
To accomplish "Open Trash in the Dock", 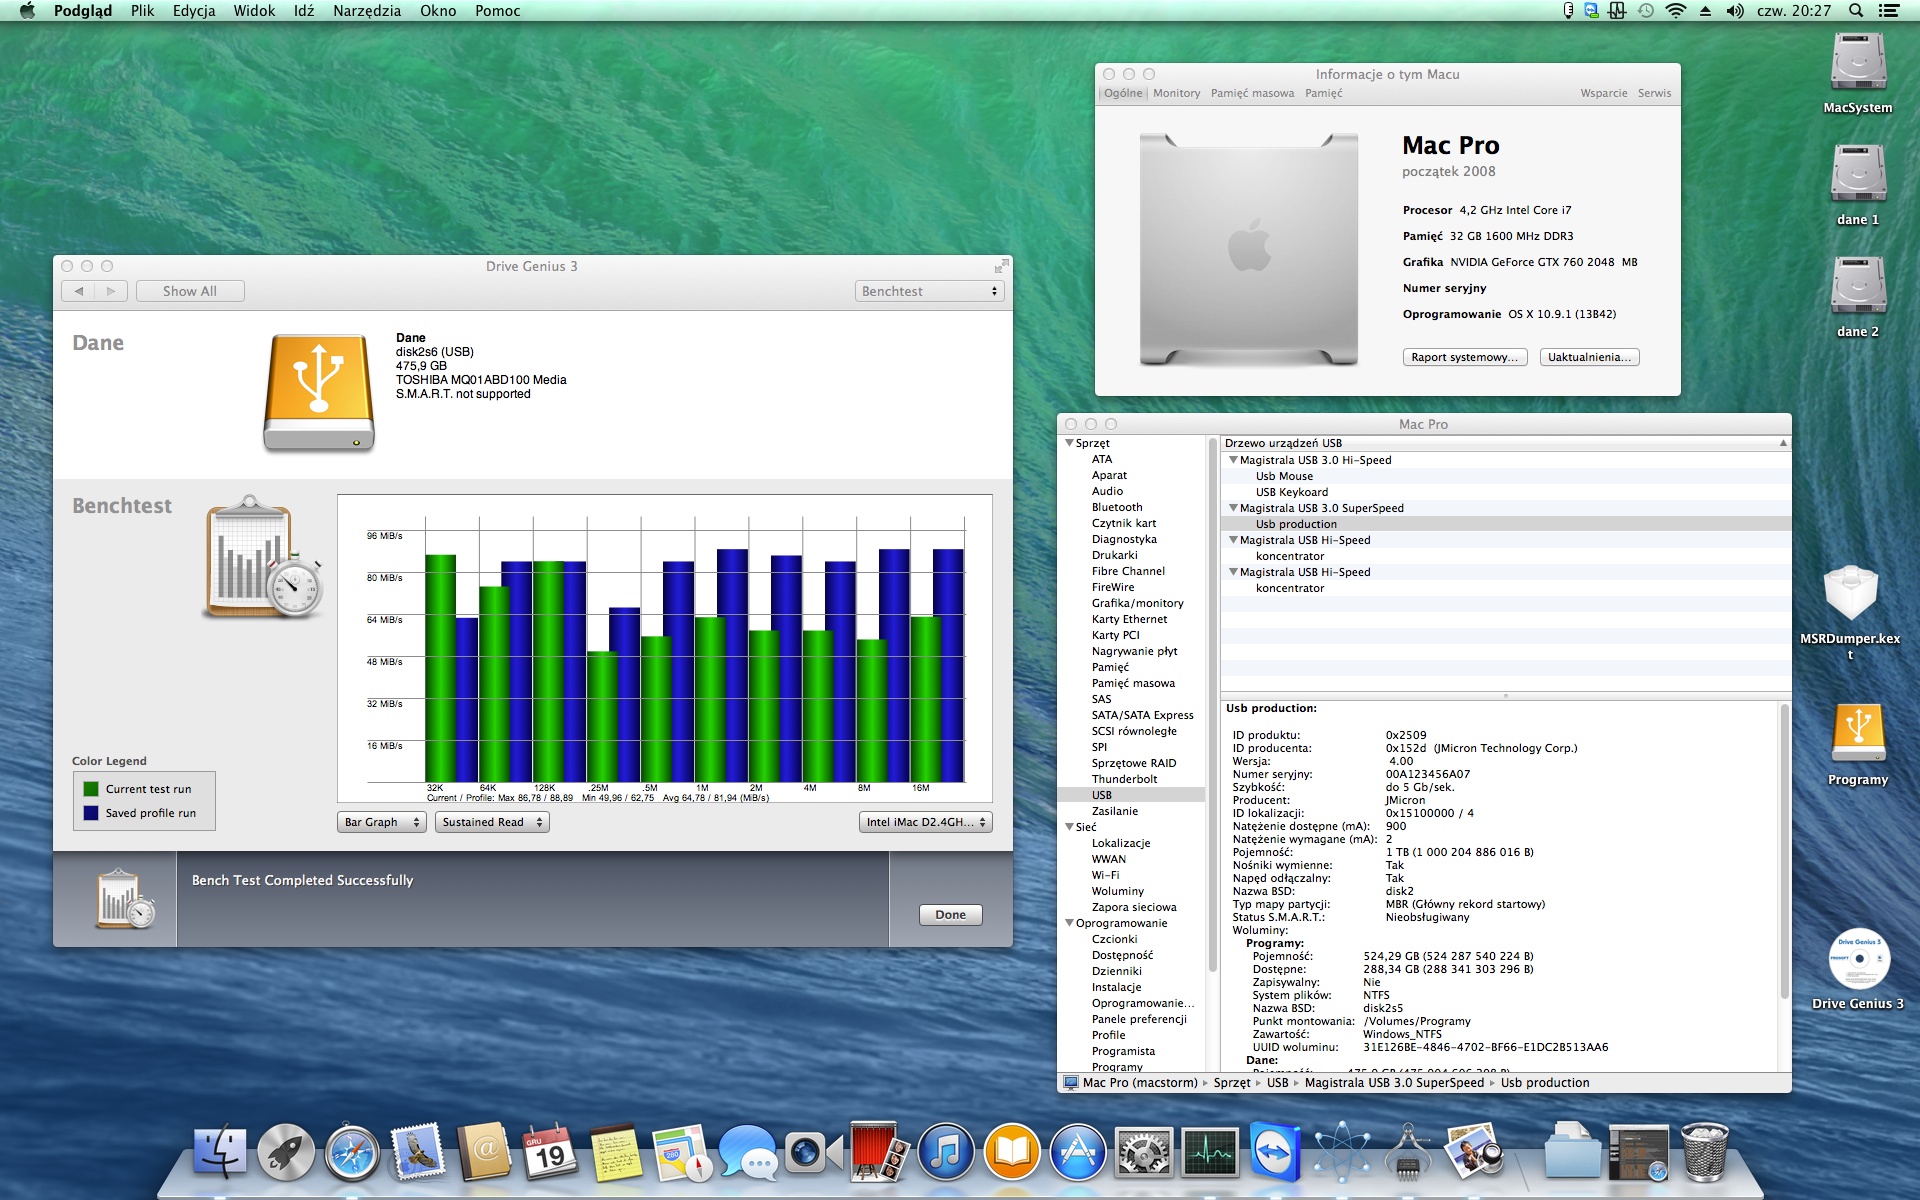I will tap(1704, 1152).
